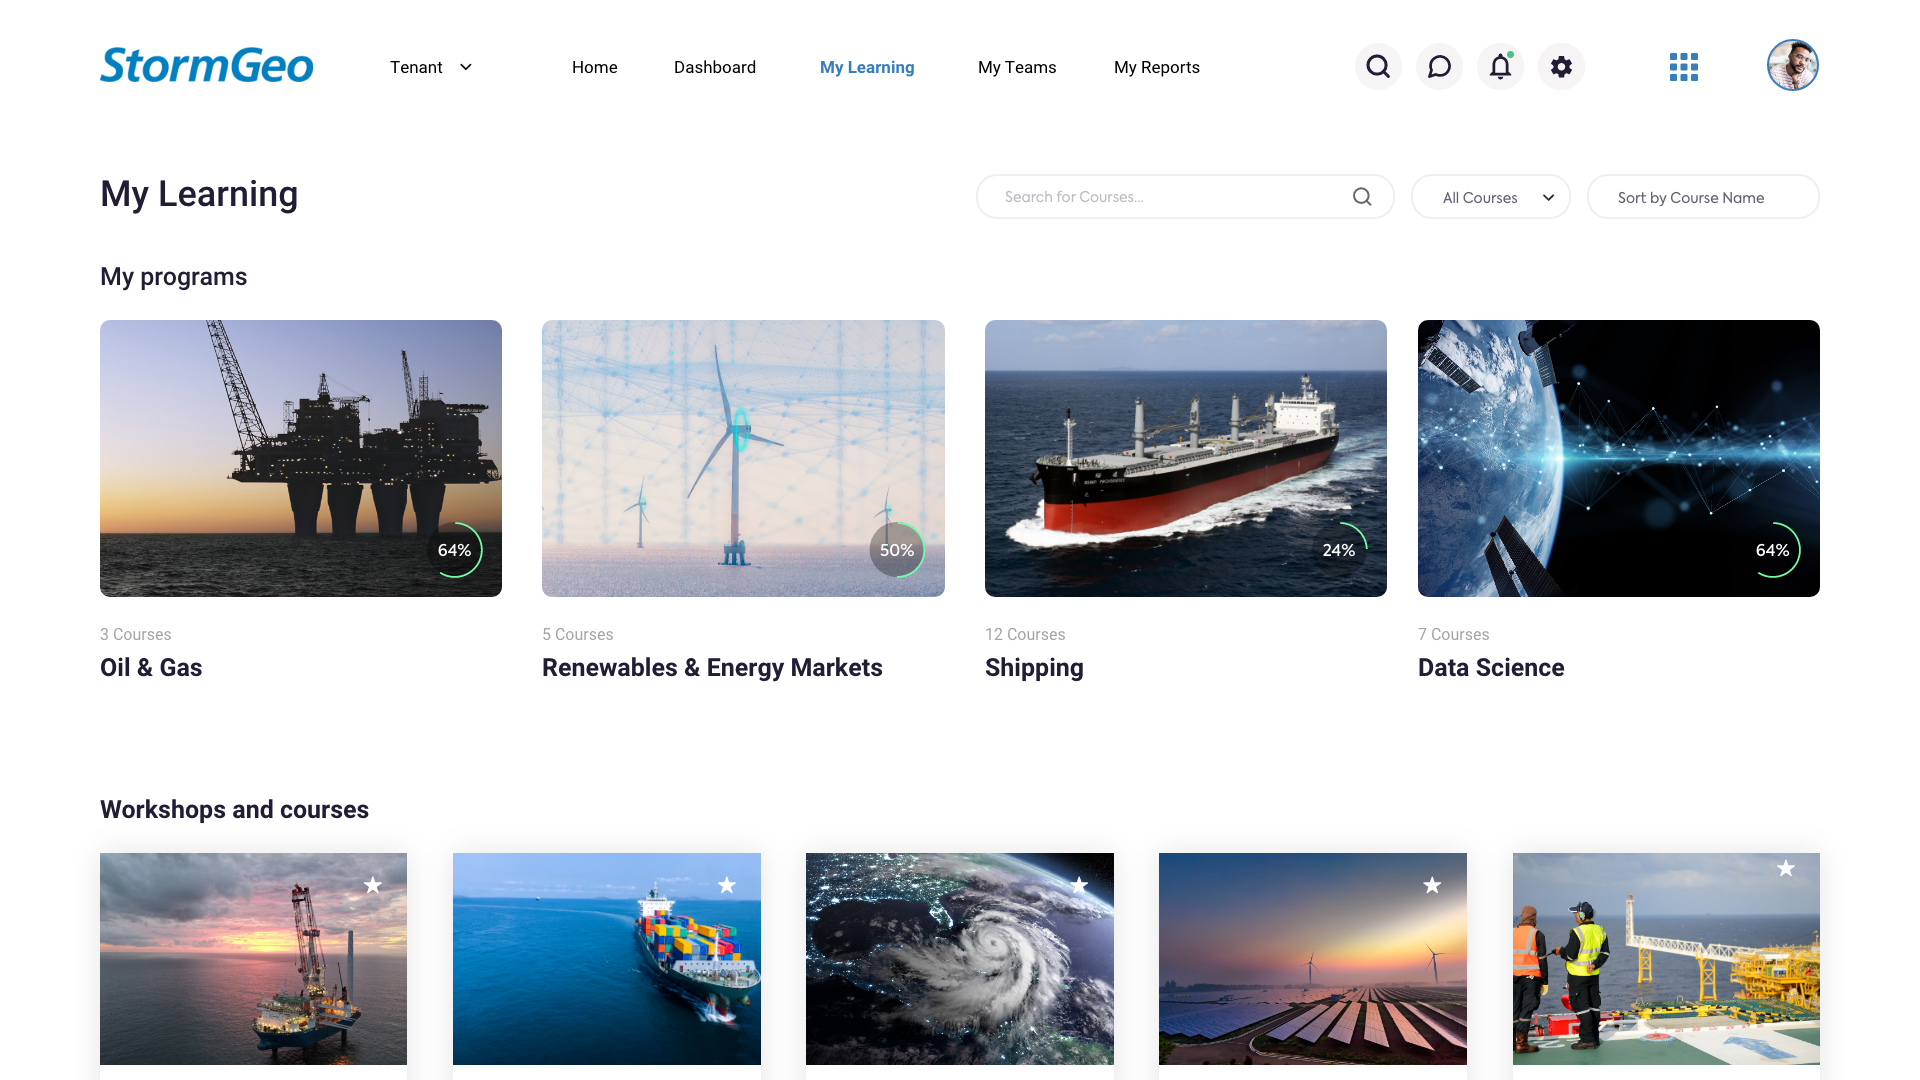The width and height of the screenshot is (1920, 1080).
Task: Click the search icon in header
Action: point(1378,67)
